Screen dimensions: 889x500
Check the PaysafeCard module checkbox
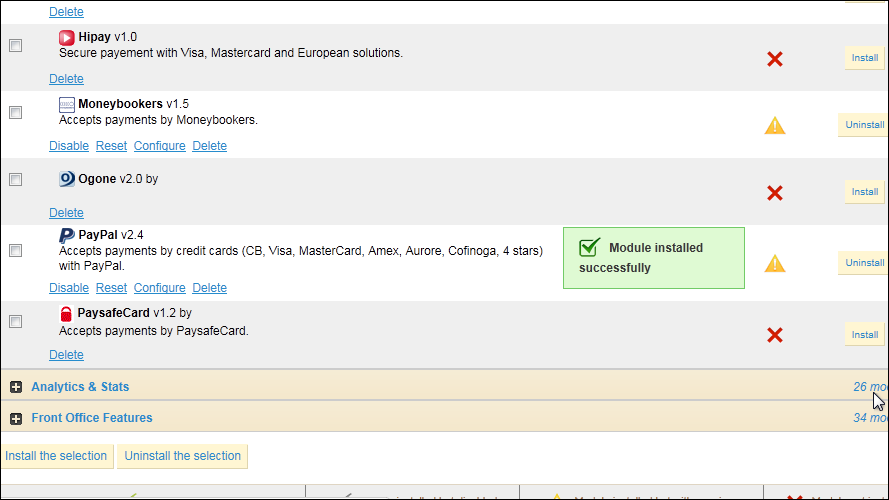(15, 322)
